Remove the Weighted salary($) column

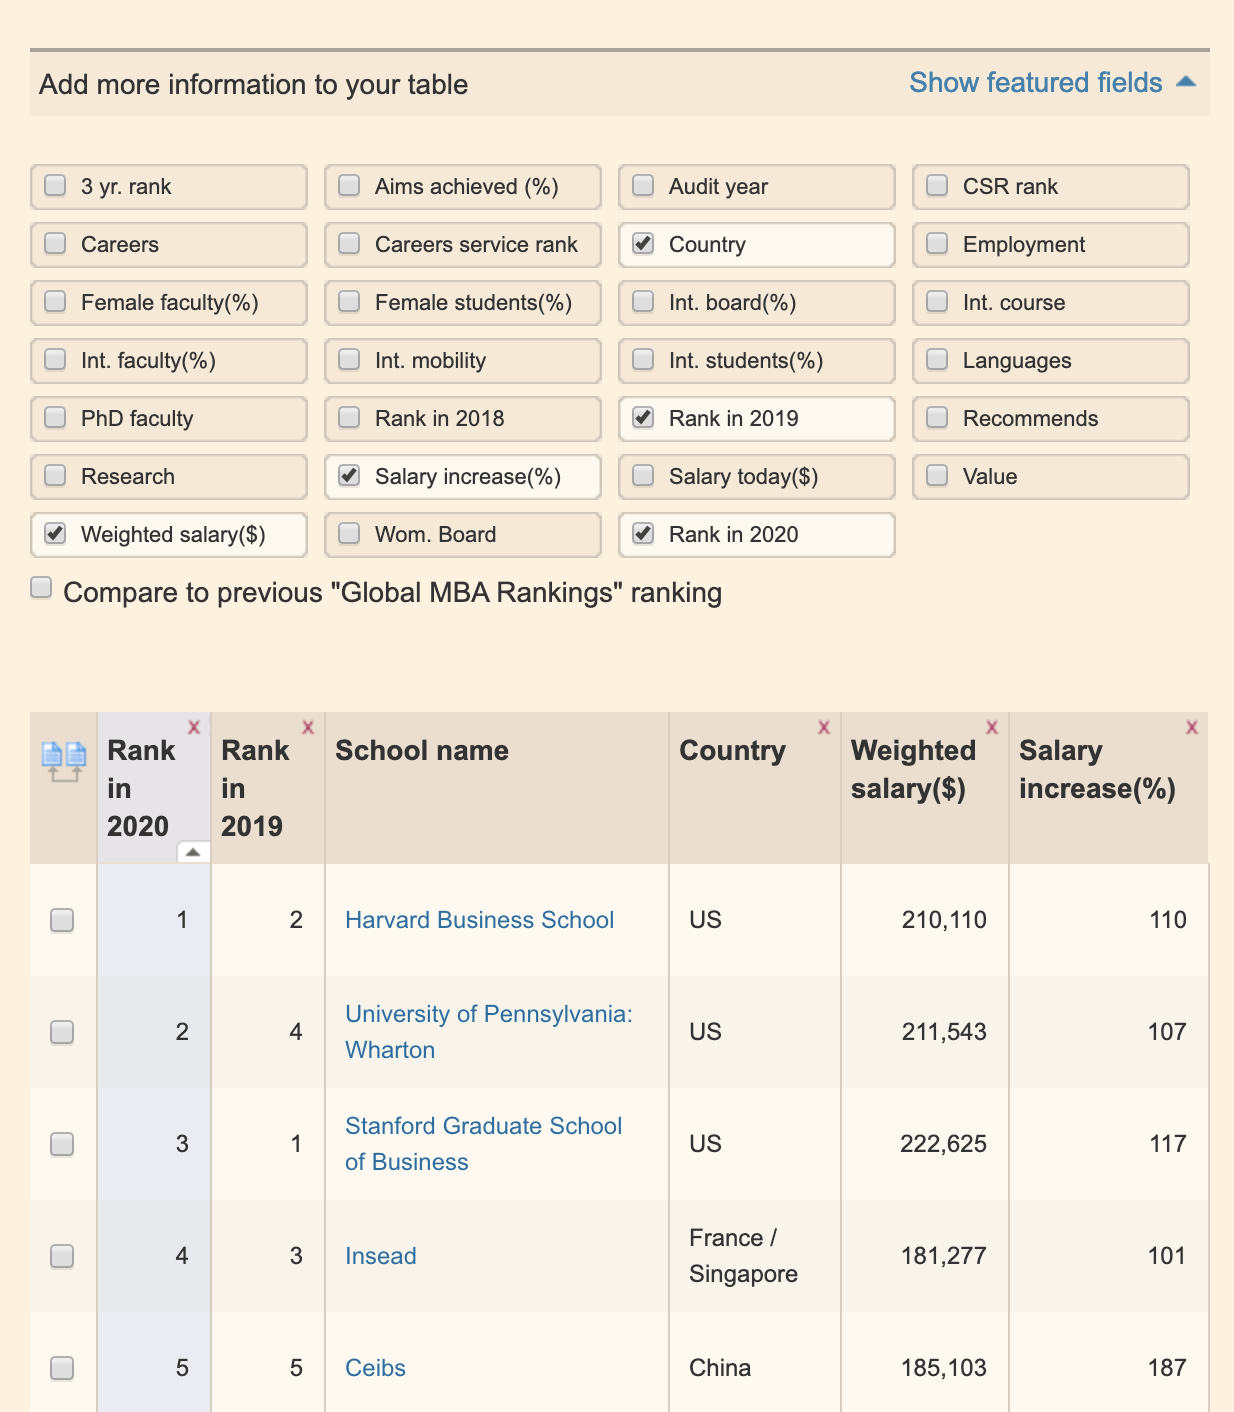[992, 727]
